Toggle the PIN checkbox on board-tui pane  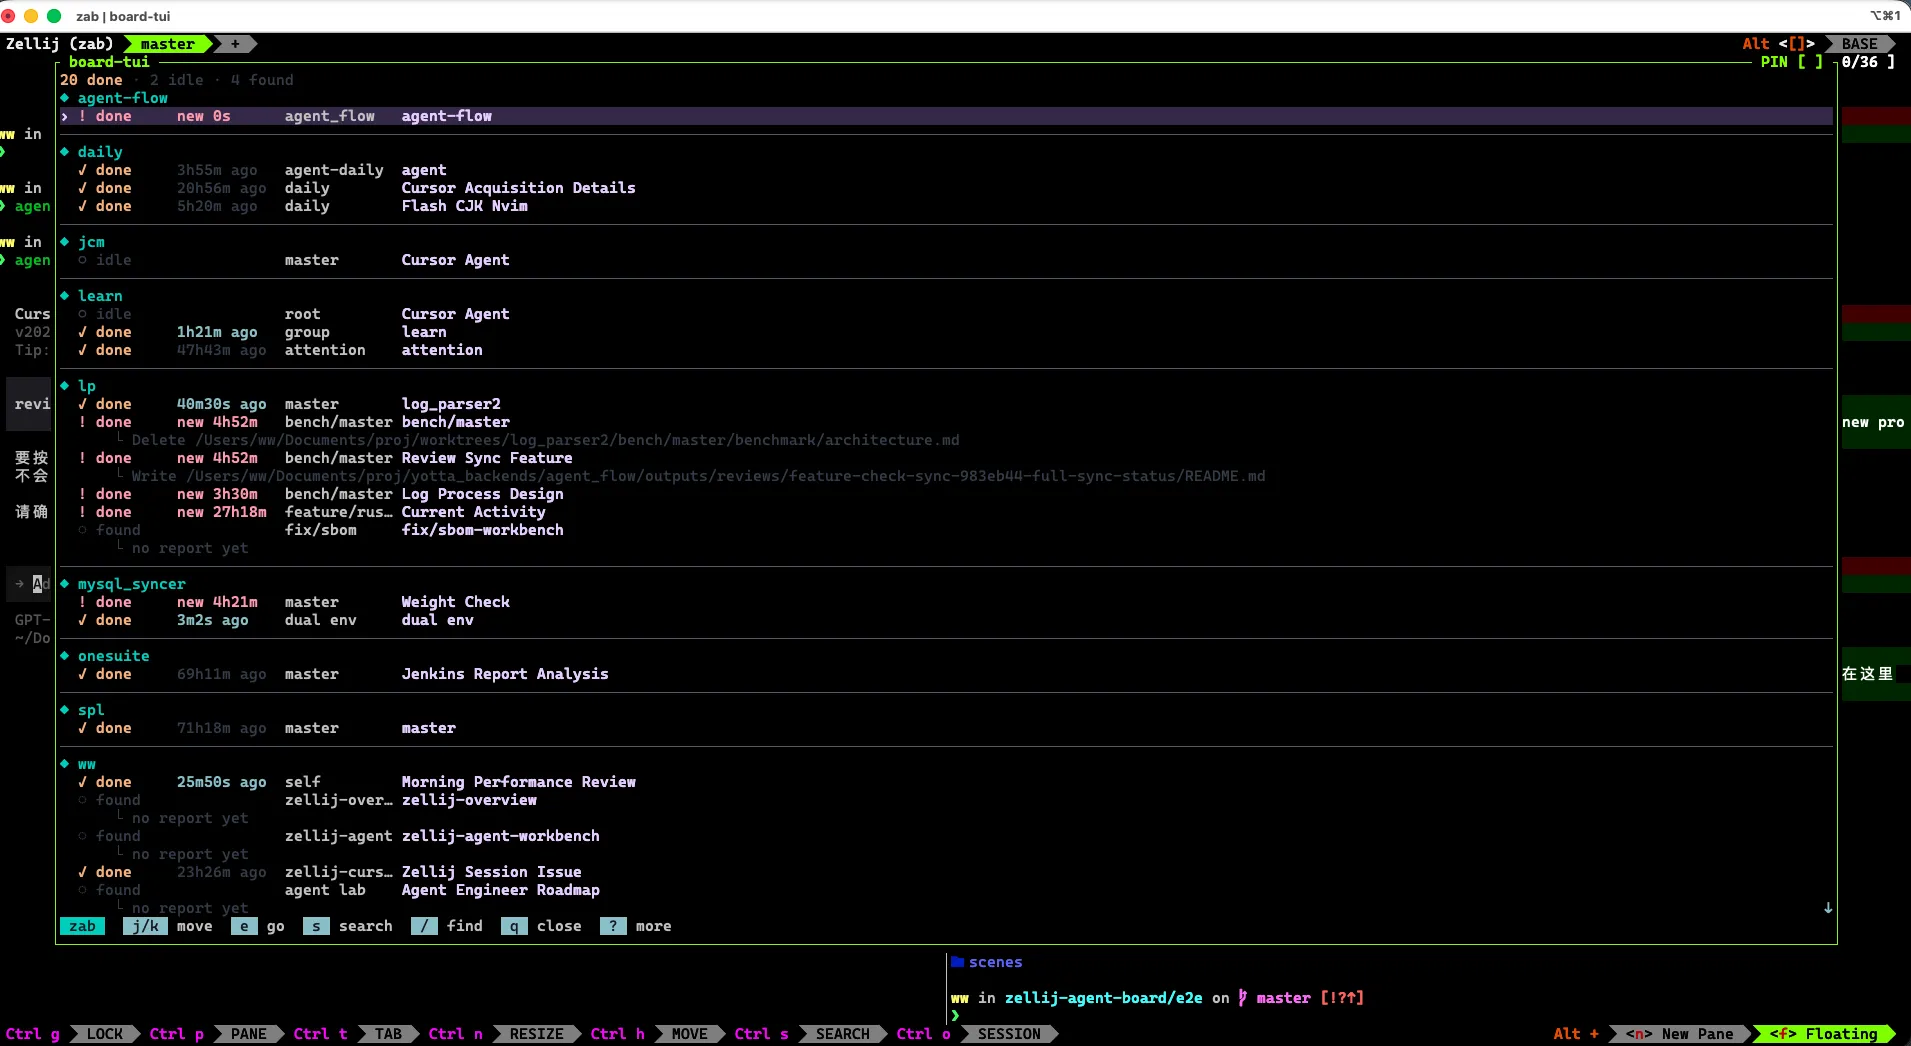1809,62
